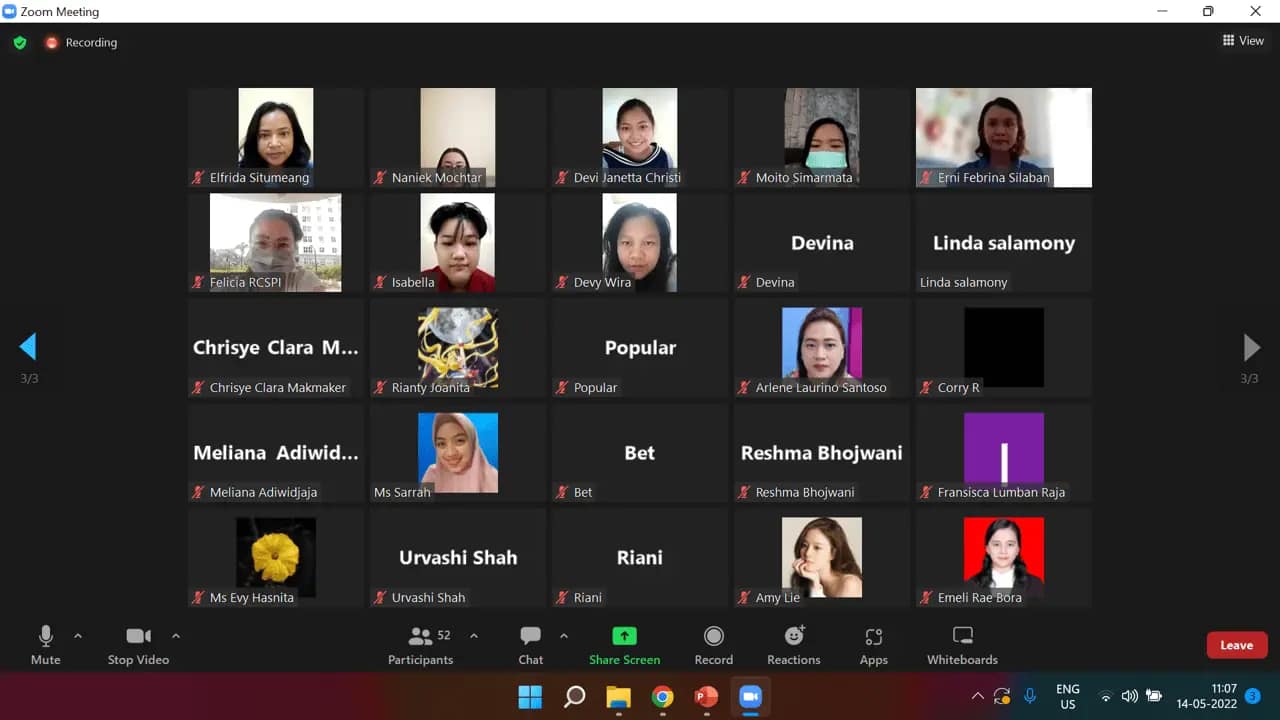This screenshot has height=720, width=1280.
Task: Expand video options arrow beside Stop Video
Action: point(176,636)
